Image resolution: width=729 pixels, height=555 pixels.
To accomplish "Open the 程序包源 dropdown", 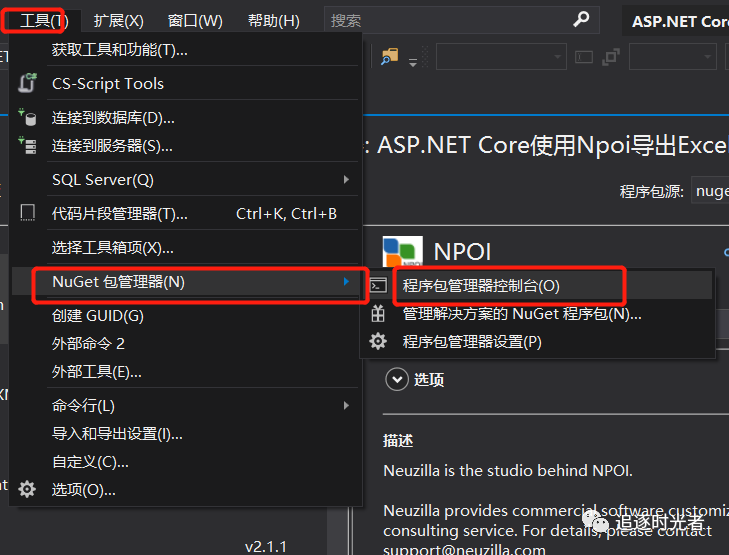I will (710, 191).
